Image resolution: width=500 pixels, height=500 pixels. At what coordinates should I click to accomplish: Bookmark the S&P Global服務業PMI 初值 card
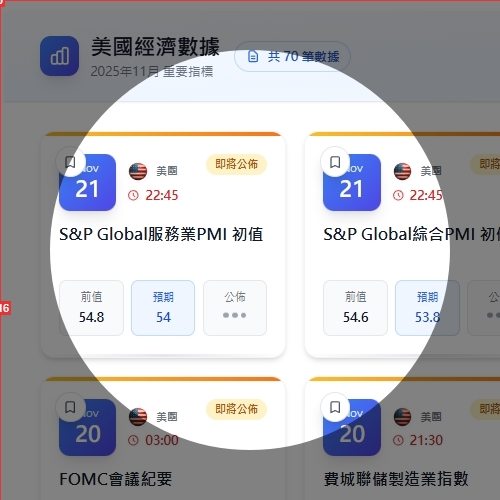[70, 162]
